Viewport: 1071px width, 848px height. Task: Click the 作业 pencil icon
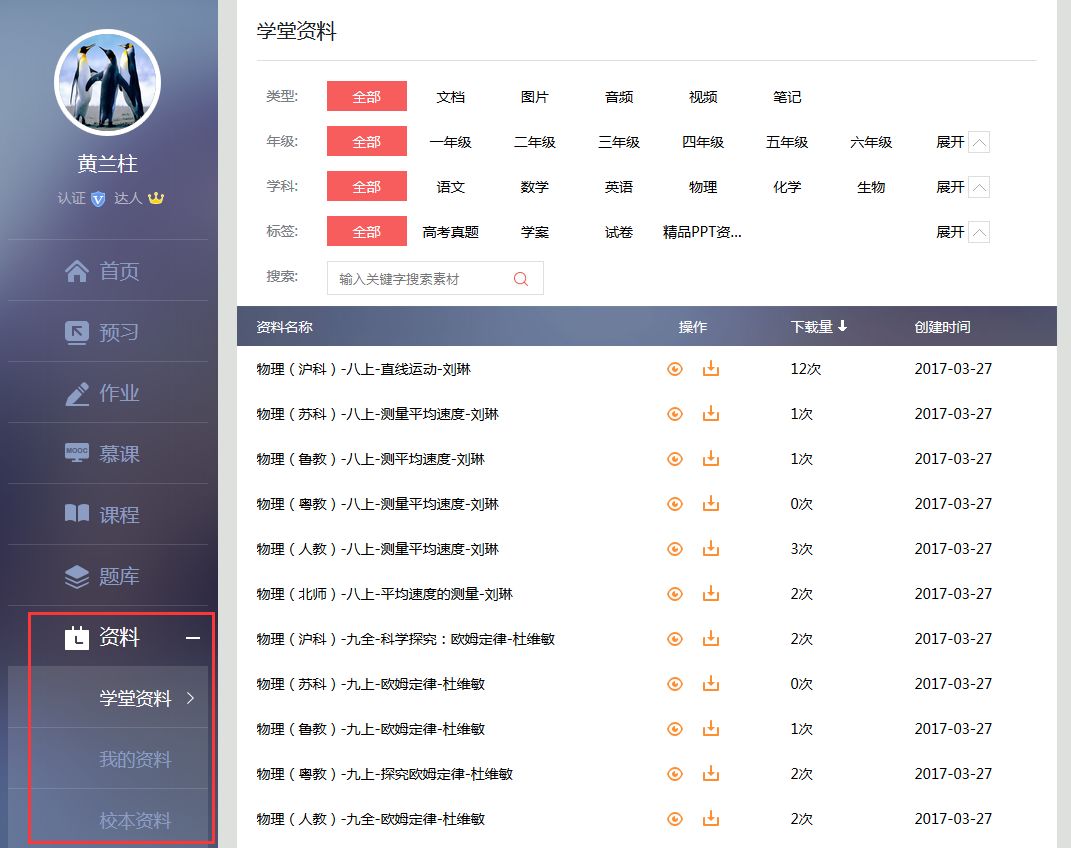pos(76,392)
